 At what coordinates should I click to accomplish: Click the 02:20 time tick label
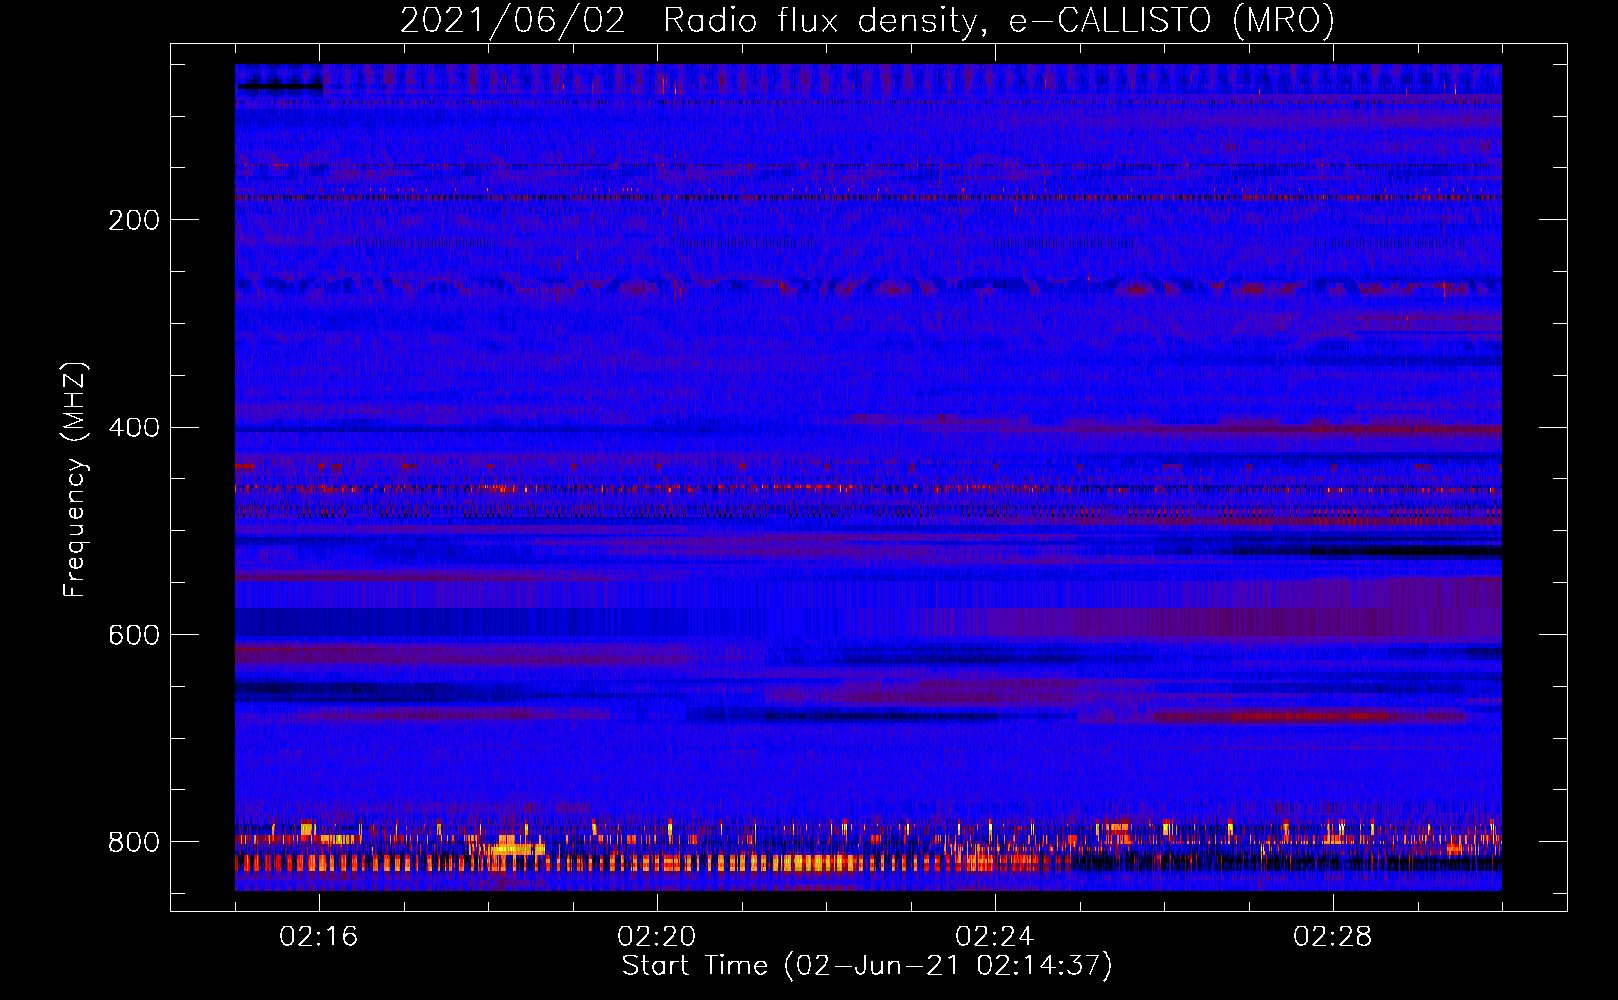pyautogui.click(x=657, y=937)
